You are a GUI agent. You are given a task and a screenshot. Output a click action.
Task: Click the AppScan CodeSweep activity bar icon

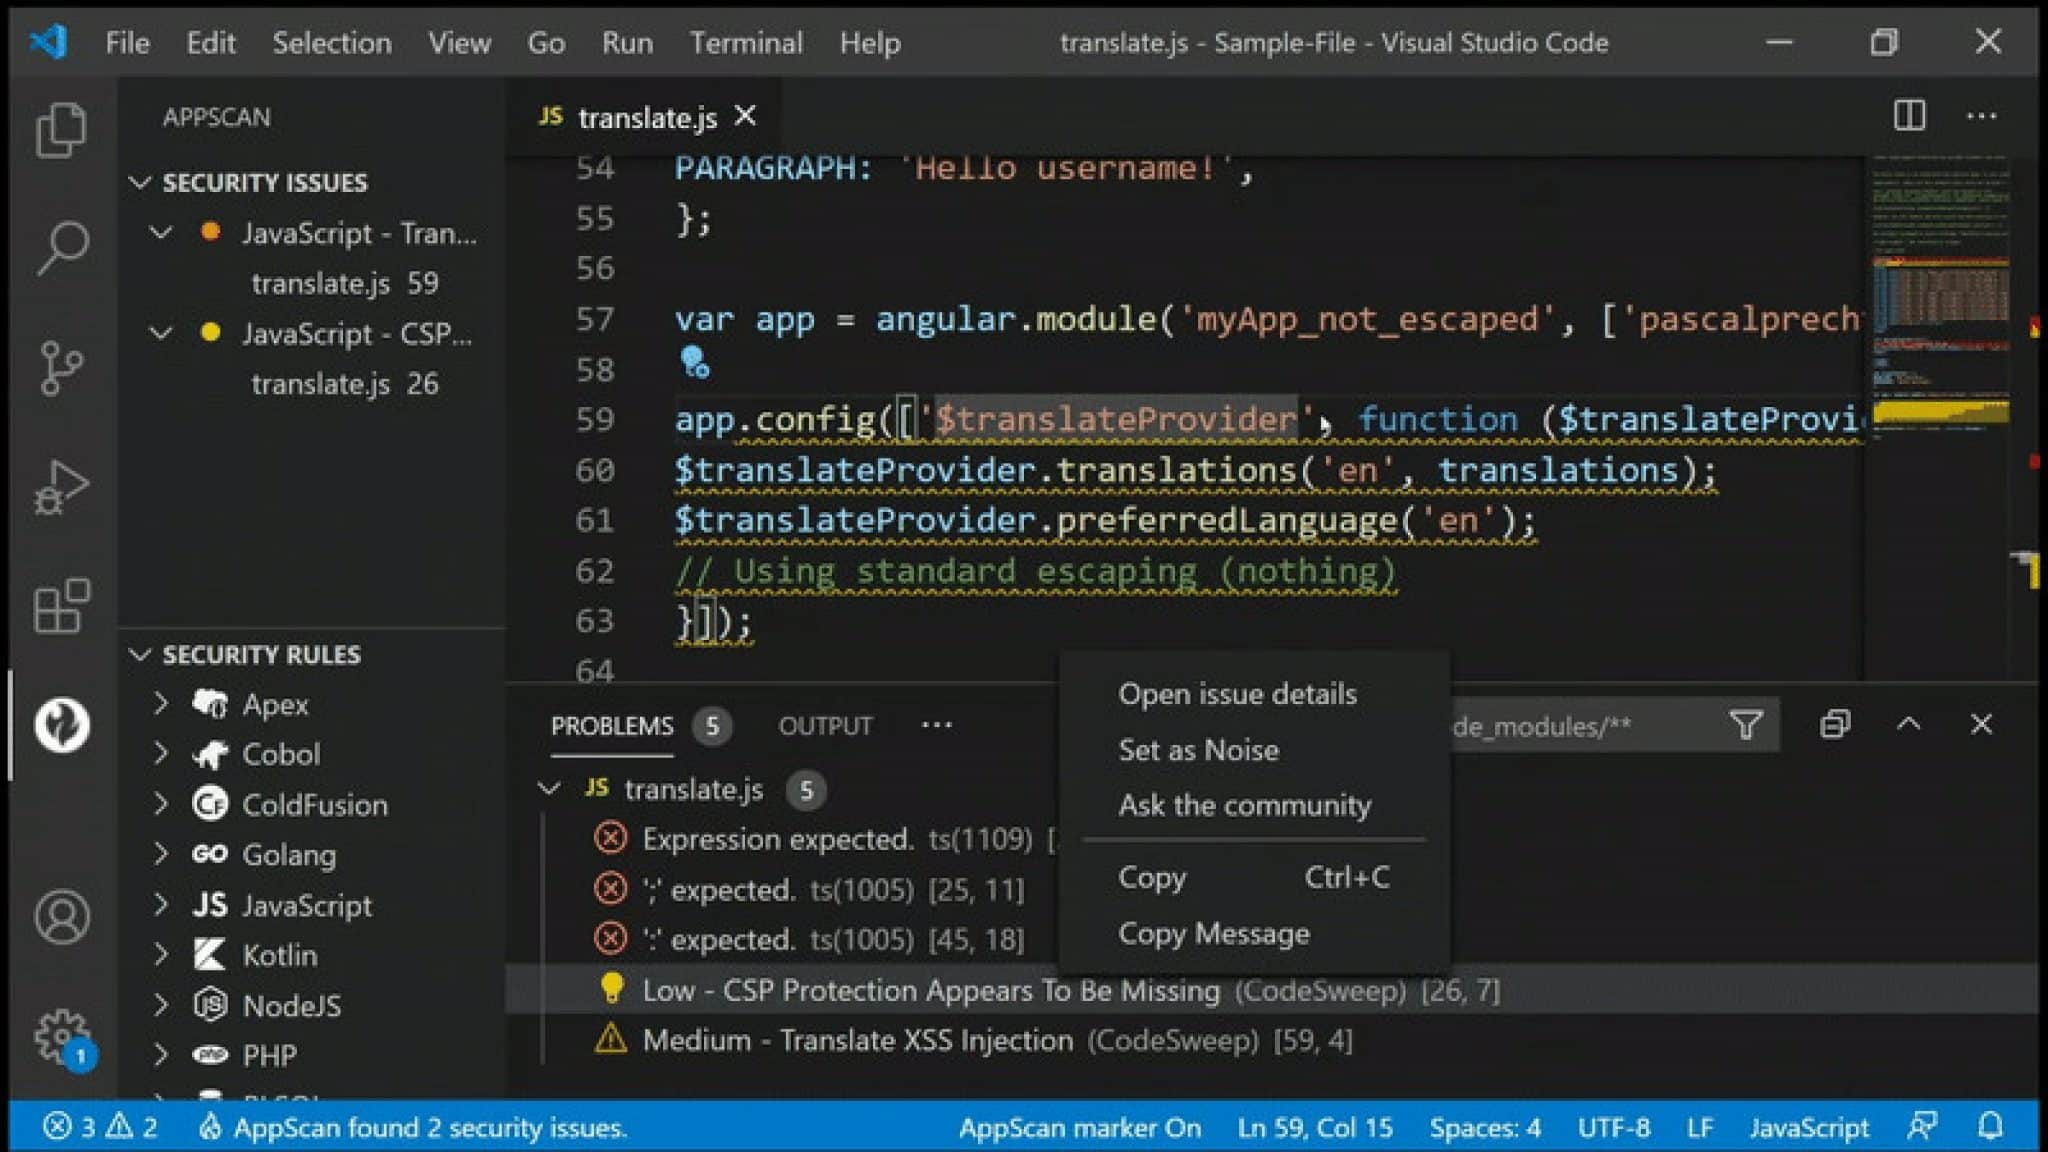[x=62, y=724]
